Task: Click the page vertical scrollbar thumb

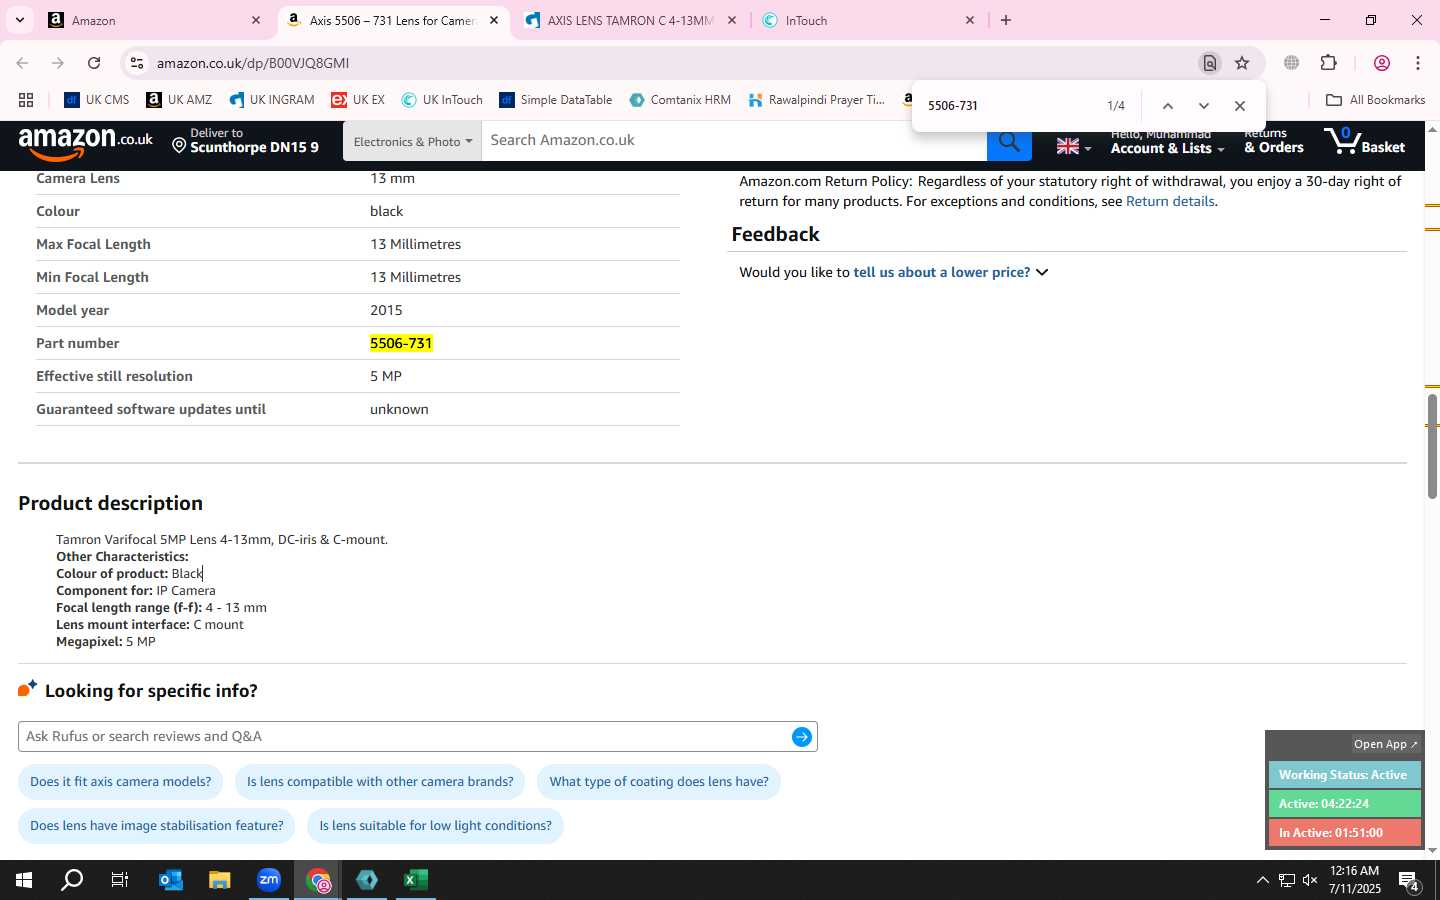Action: (1432, 446)
